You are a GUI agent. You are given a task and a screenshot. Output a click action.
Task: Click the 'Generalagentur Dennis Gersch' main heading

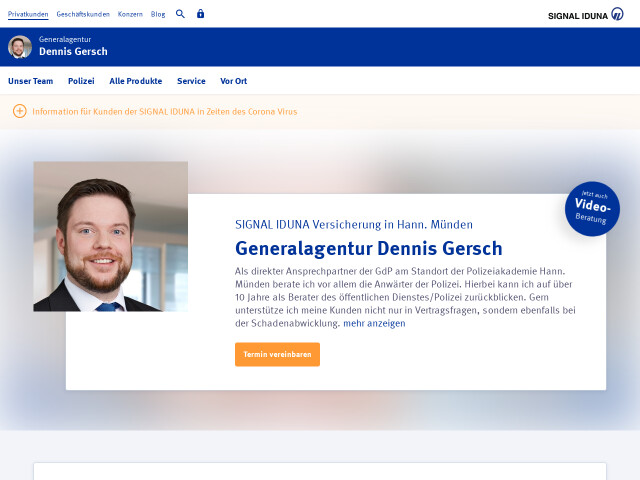click(x=369, y=249)
